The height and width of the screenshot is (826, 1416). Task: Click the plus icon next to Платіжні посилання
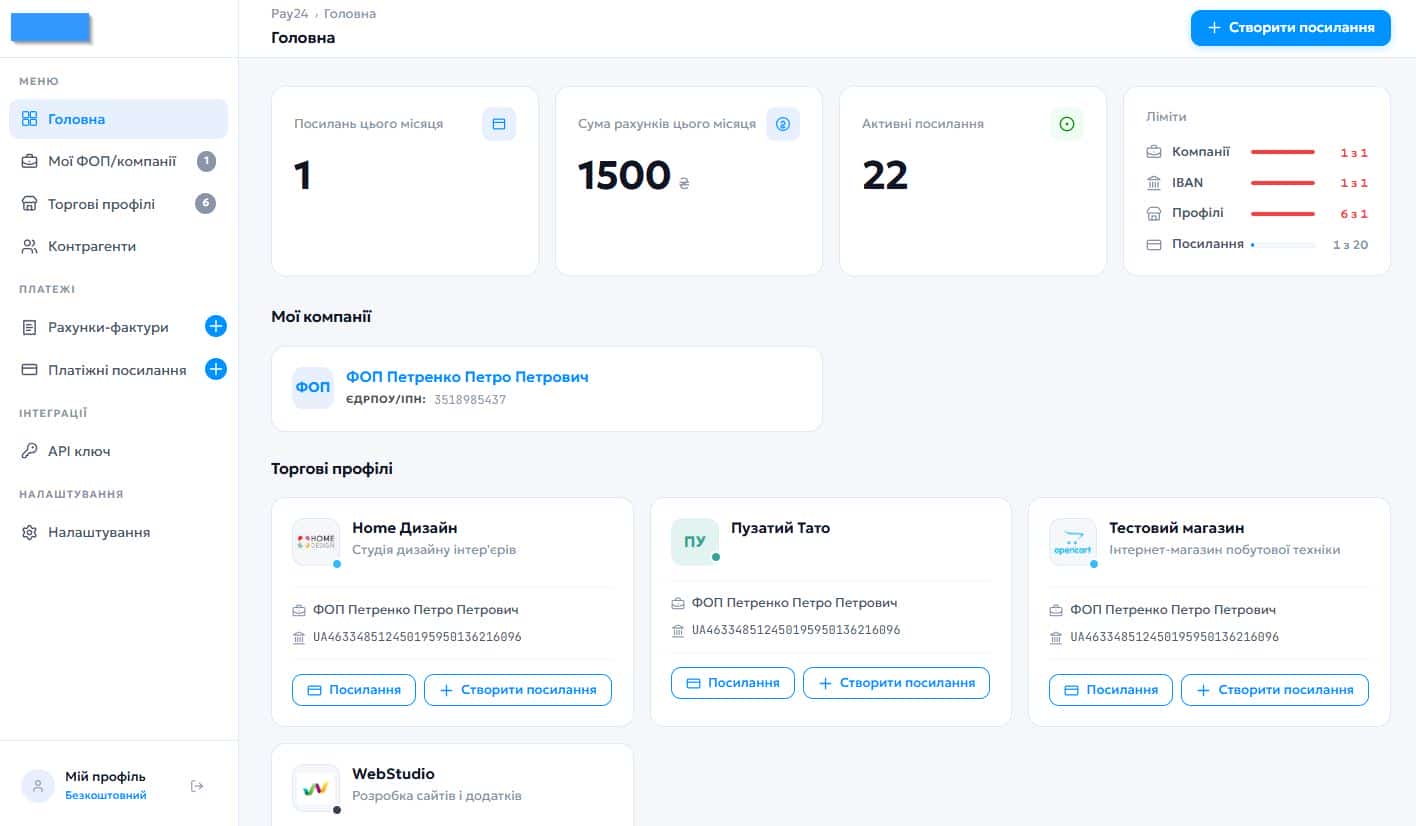(x=216, y=369)
